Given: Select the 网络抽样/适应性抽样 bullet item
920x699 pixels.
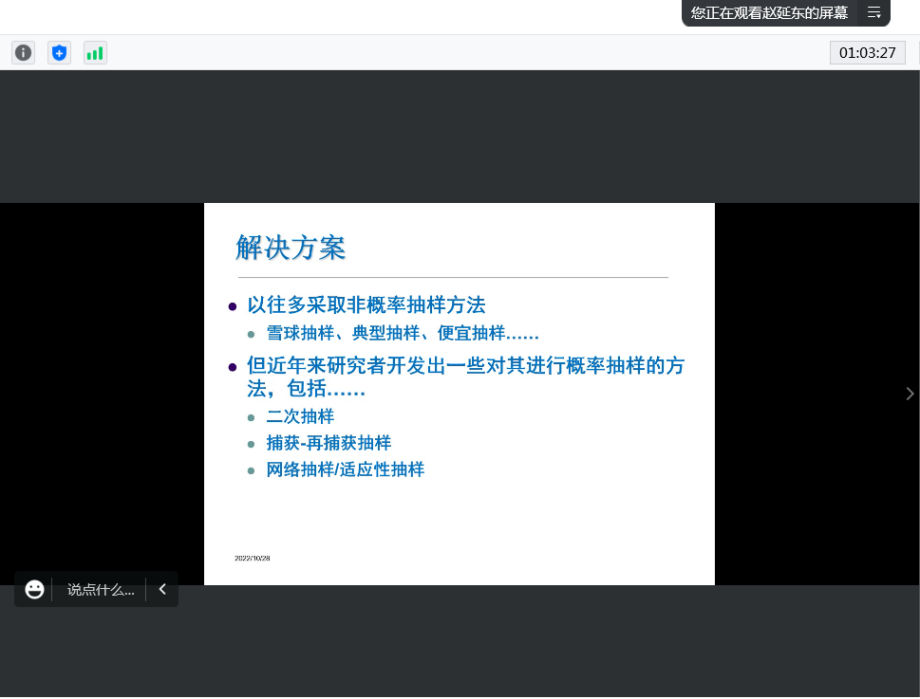Looking at the screenshot, I should (345, 469).
